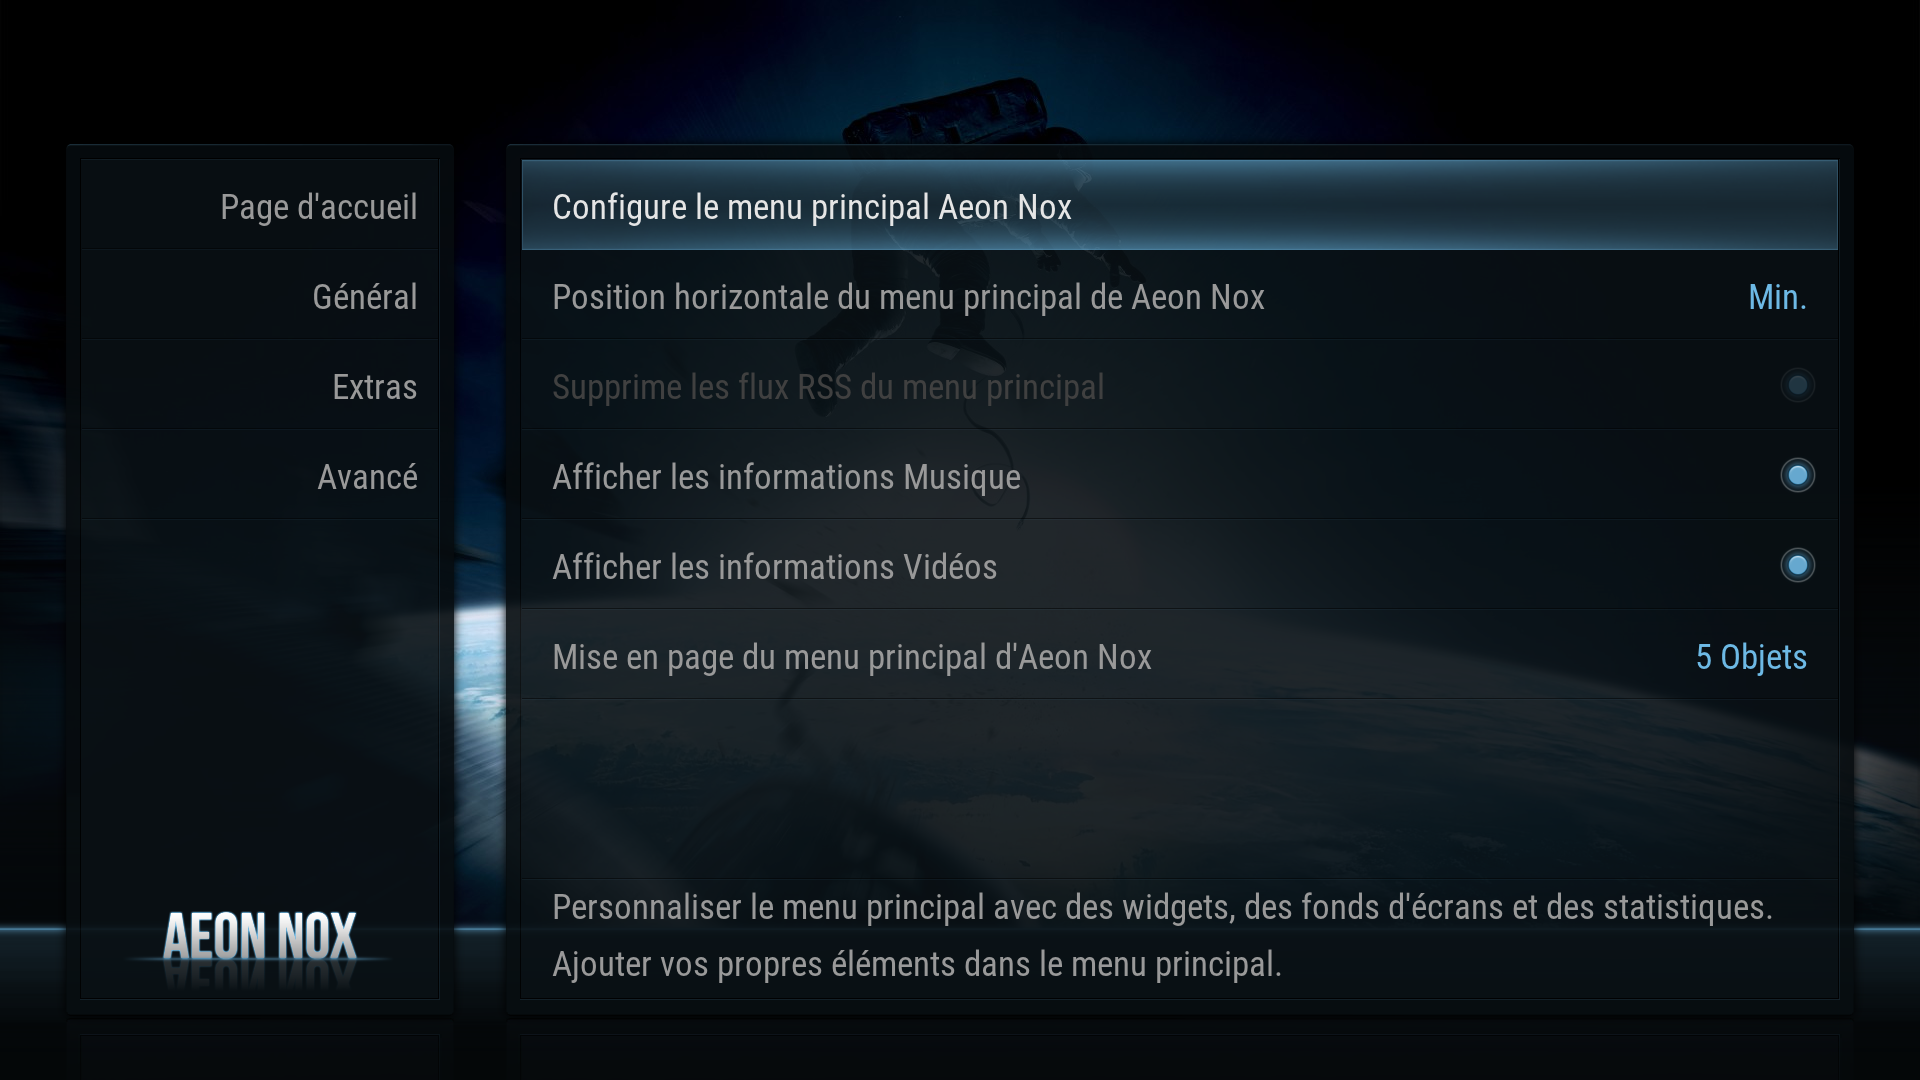Click the Position horizontale du menu principal label
Viewport: 1920px width, 1080px height.
(908, 298)
